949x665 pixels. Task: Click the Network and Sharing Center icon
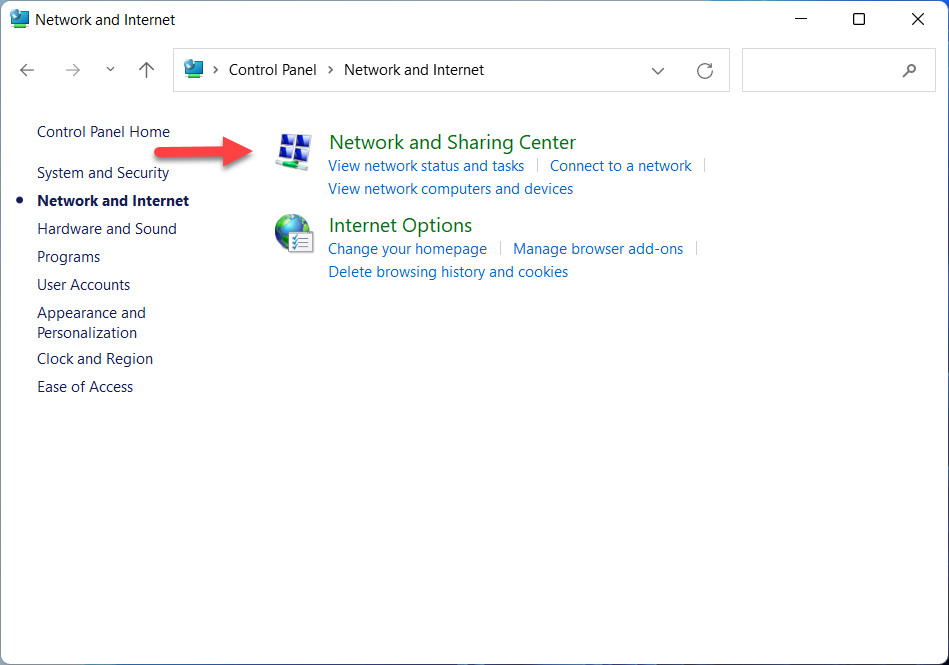[293, 152]
